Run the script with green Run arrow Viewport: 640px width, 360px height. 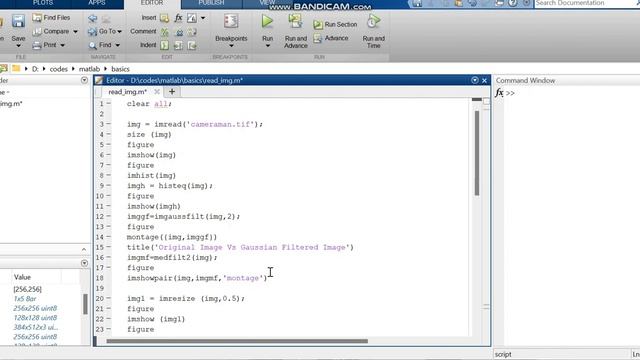click(x=267, y=21)
